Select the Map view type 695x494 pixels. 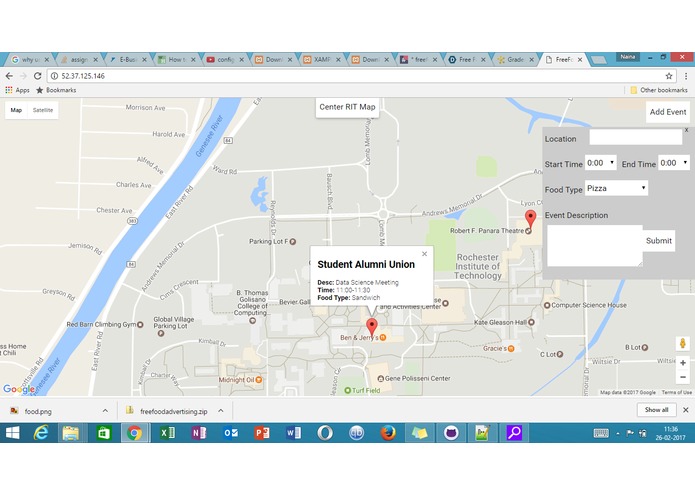tap(16, 110)
